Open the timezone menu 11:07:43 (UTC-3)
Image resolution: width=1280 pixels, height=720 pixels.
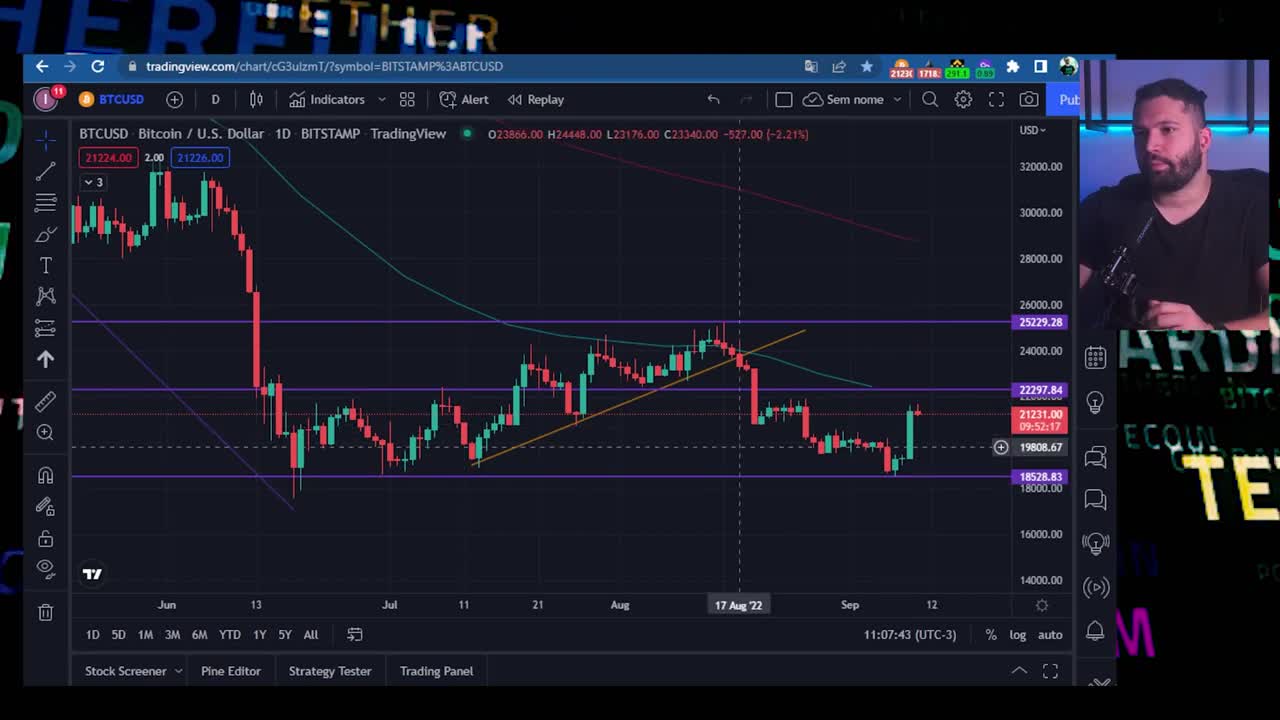tap(910, 634)
